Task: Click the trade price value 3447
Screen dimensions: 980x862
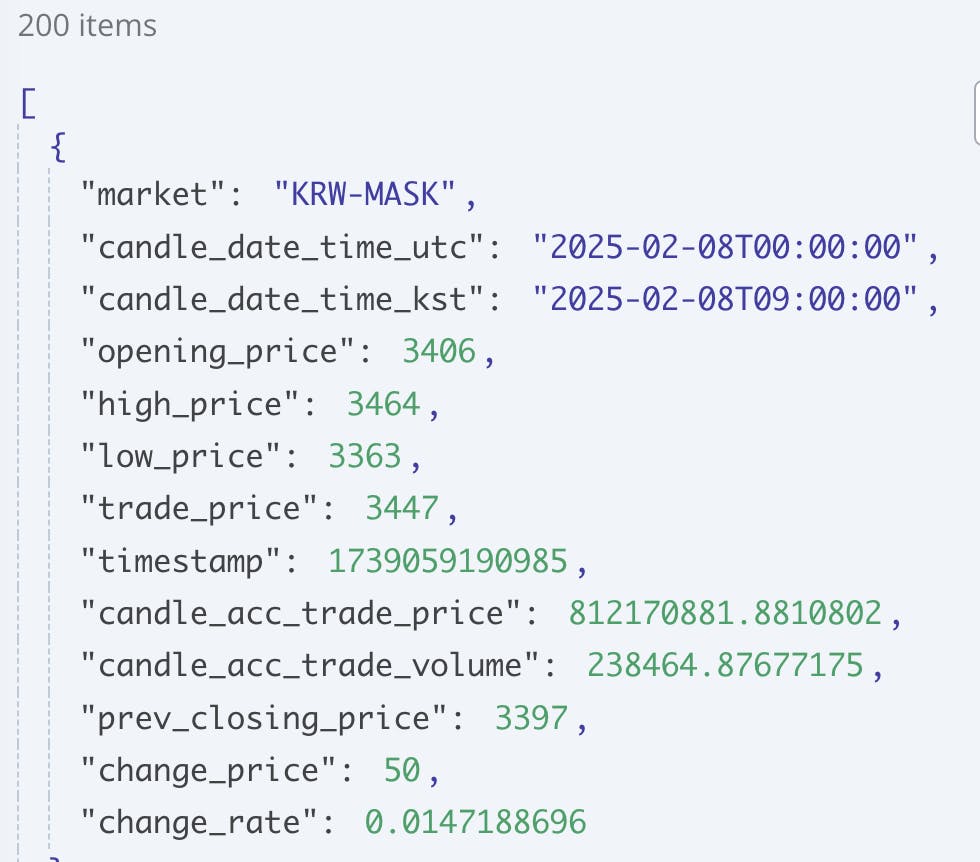Action: click(x=402, y=509)
